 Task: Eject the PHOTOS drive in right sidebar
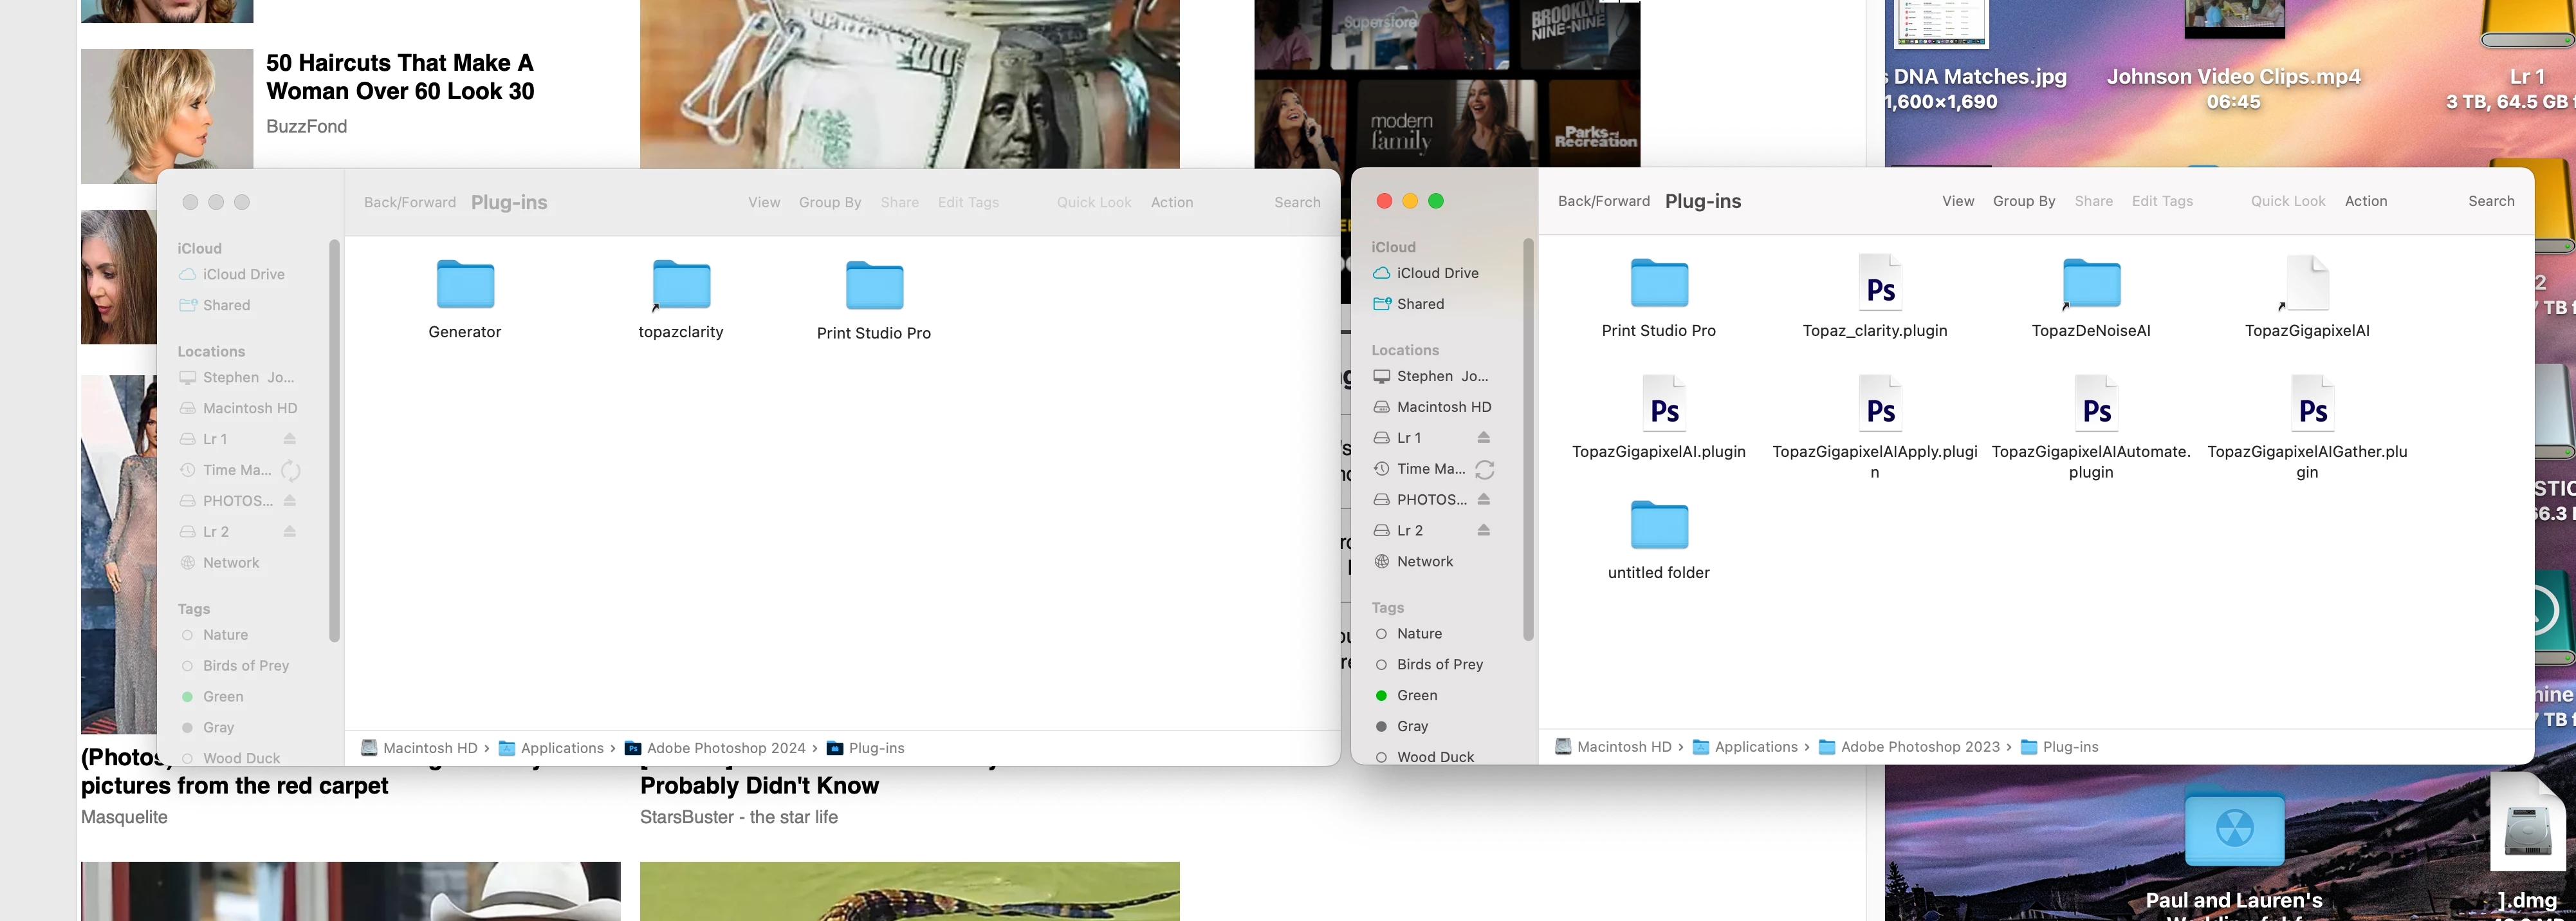[1484, 500]
